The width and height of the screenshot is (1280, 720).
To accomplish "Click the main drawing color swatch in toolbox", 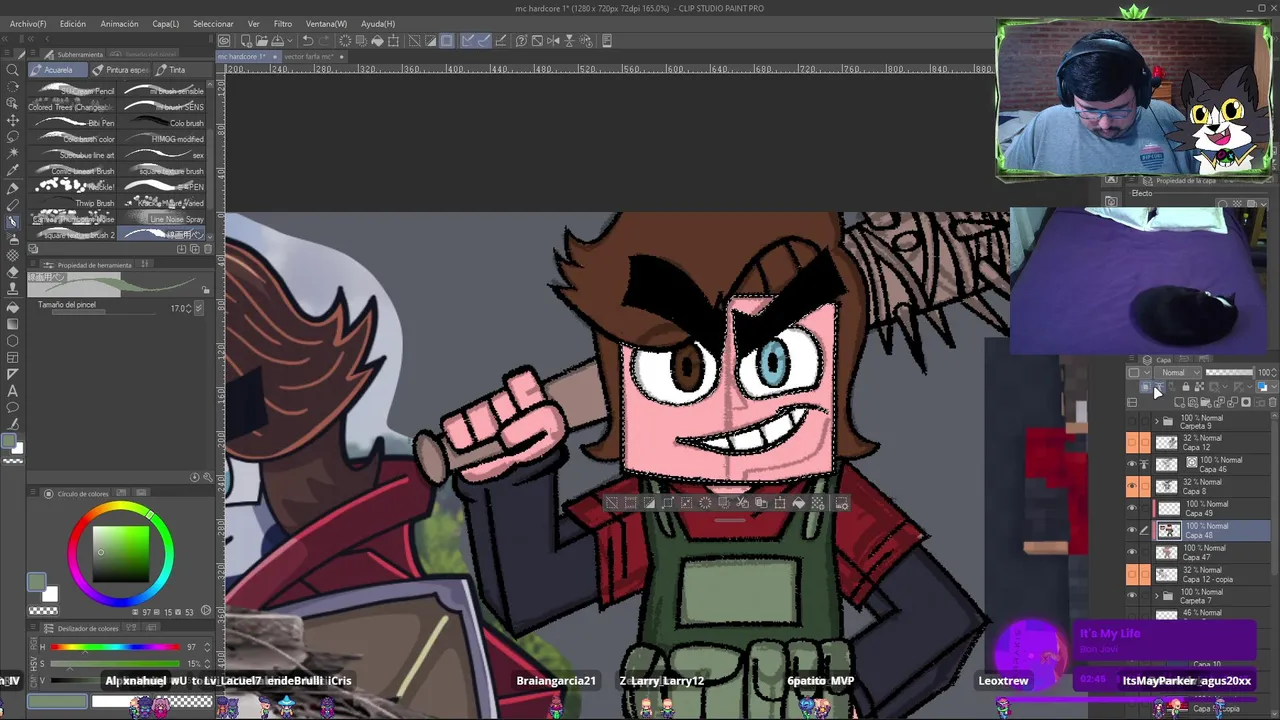I will tap(10, 442).
